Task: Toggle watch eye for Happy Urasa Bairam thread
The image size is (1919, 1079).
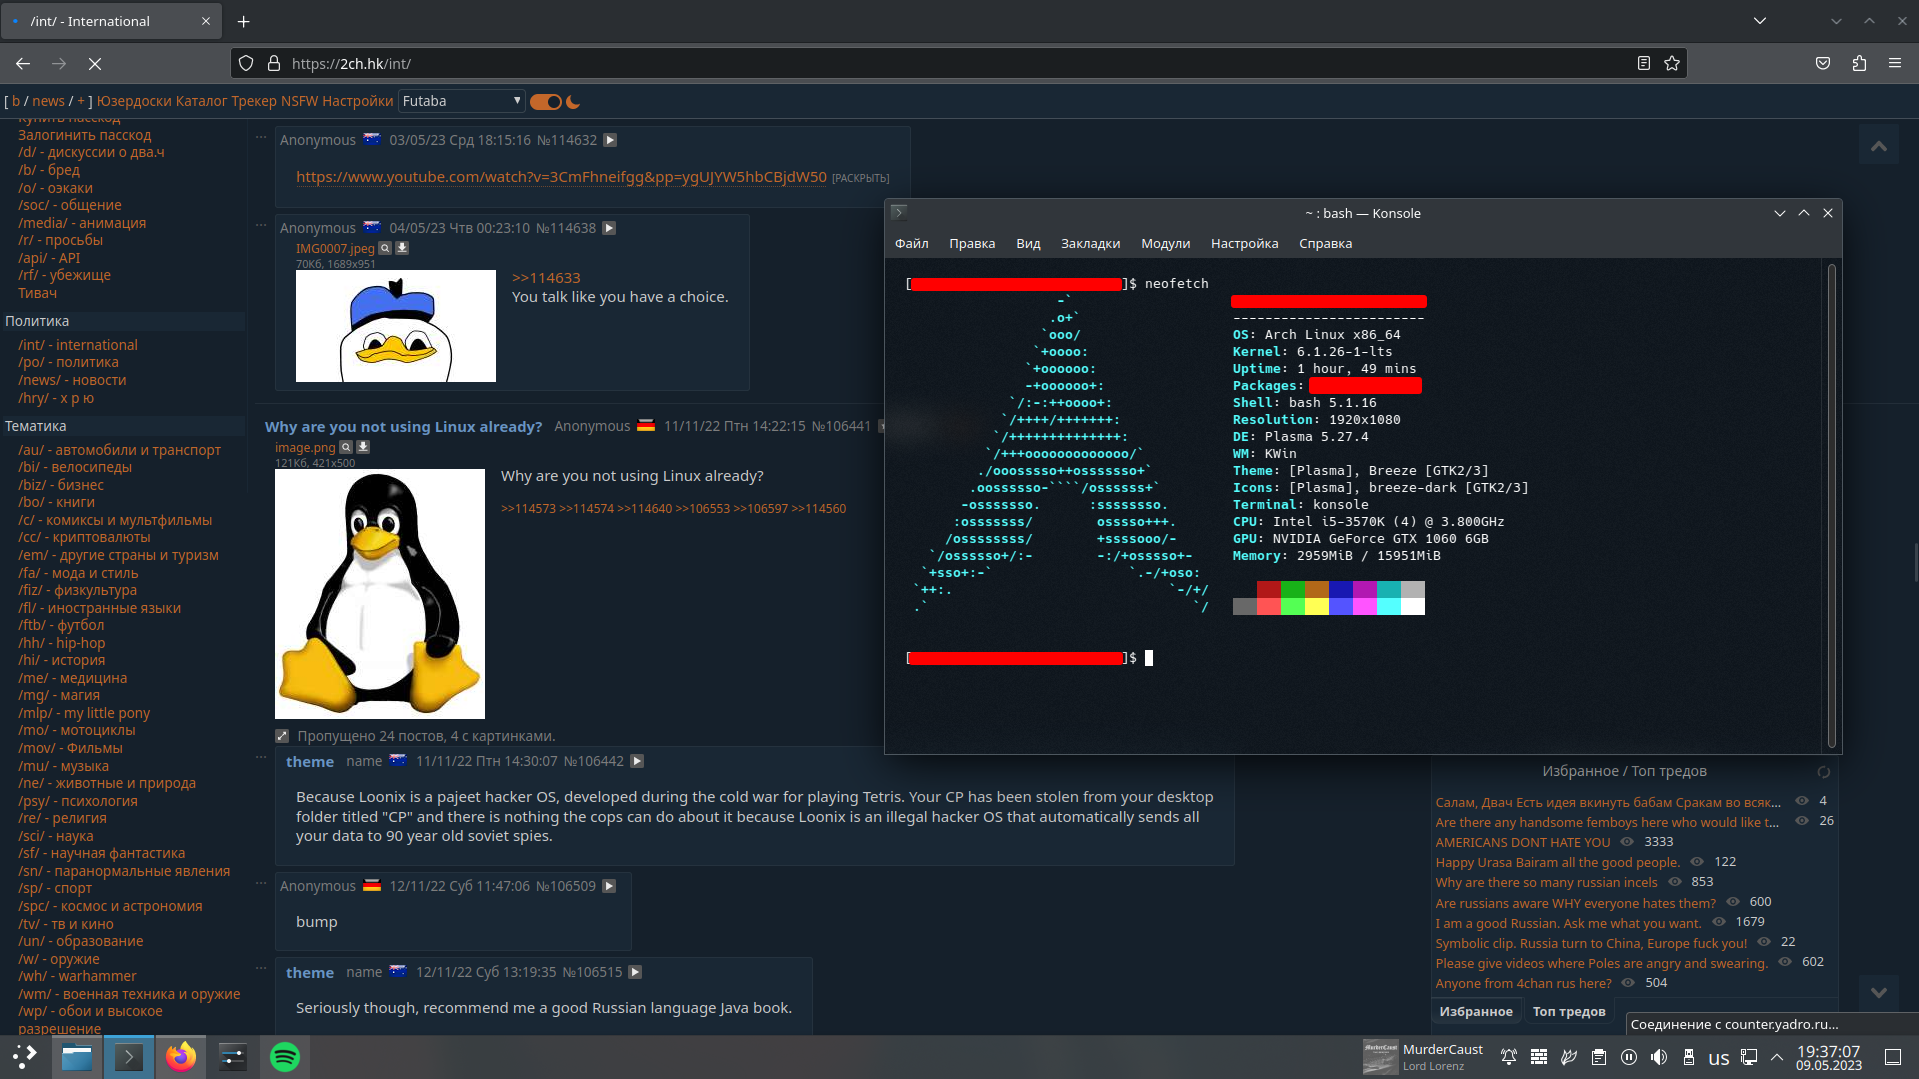Action: [1697, 862]
